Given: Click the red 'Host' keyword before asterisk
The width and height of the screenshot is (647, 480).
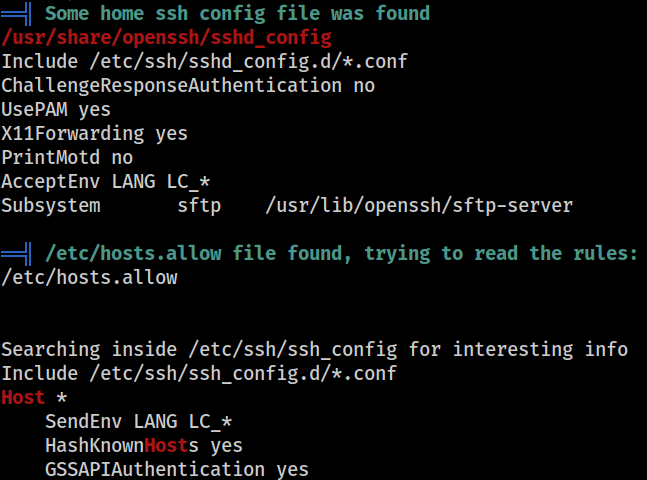Looking at the screenshot, I should click(23, 397).
